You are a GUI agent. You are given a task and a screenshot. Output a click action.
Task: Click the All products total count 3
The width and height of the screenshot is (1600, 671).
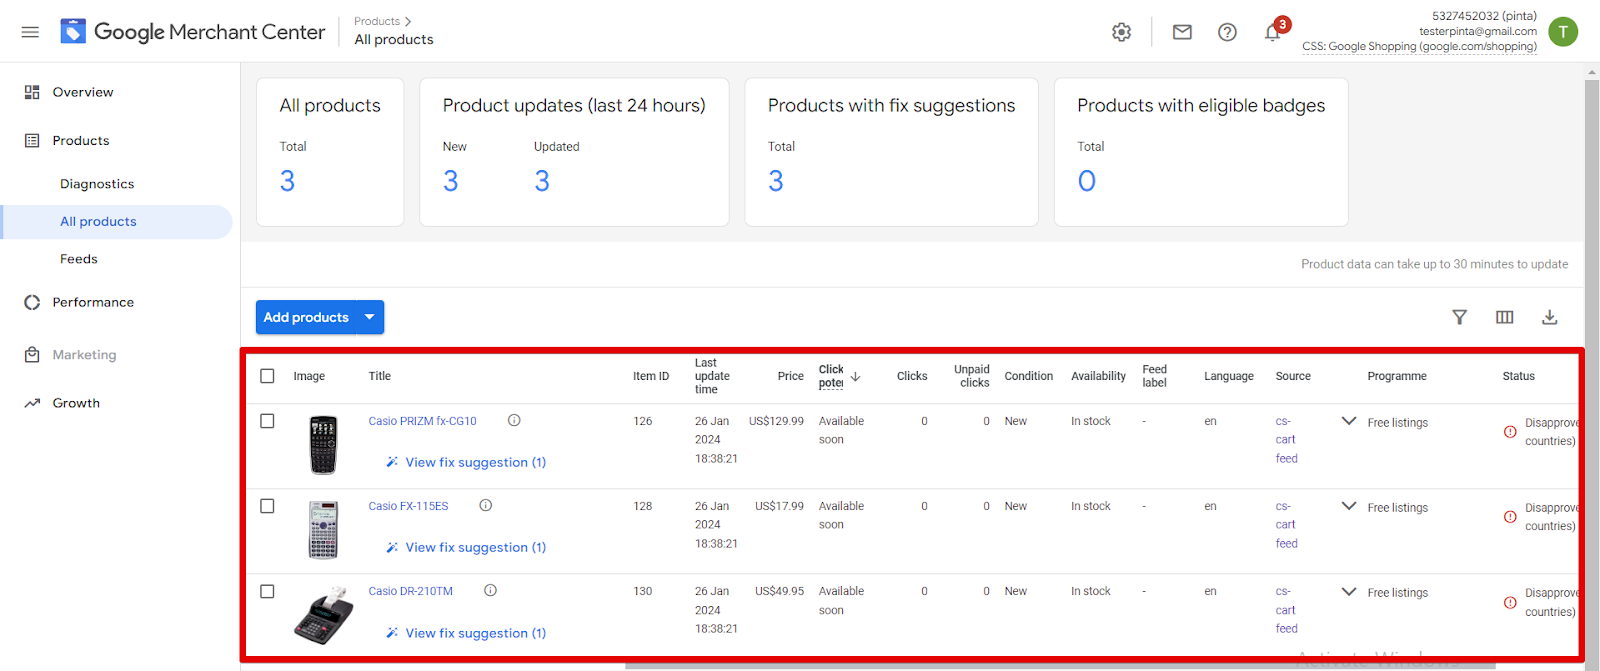click(287, 181)
